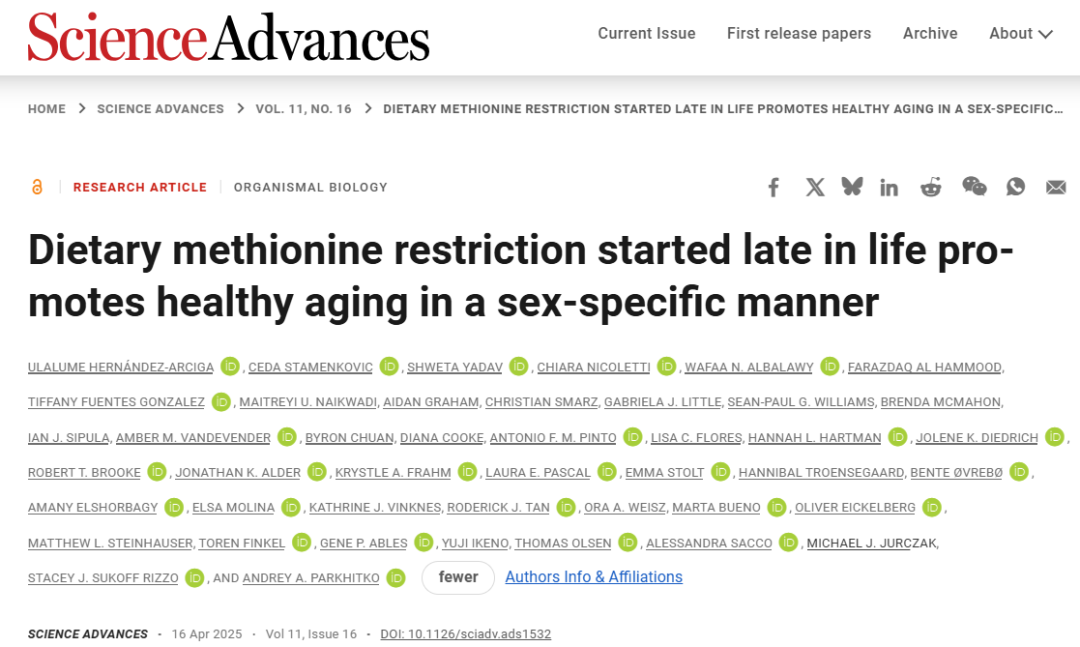The height and width of the screenshot is (647, 1080).
Task: Go to First release papers
Action: pos(799,34)
